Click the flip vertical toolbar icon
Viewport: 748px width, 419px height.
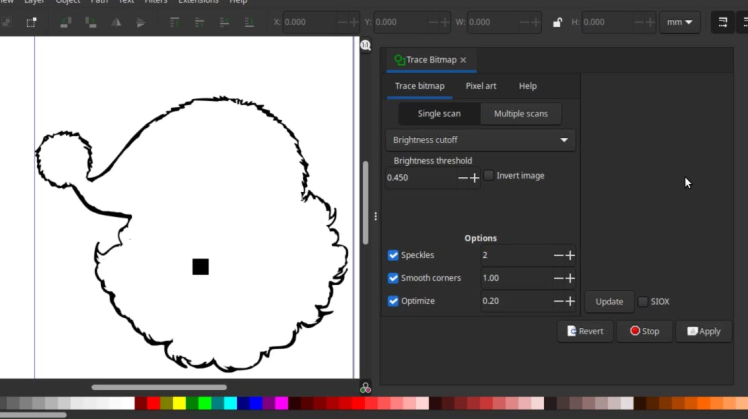(x=140, y=22)
